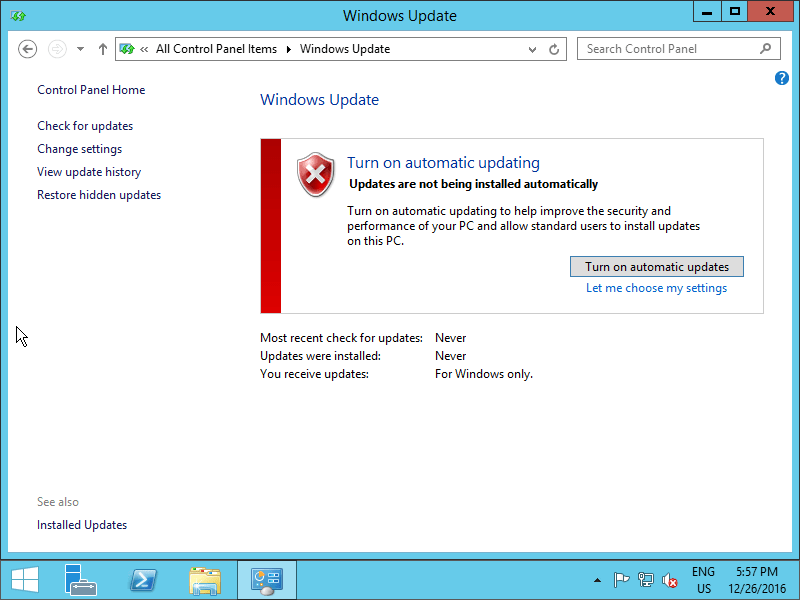Show hidden tray icons with the up arrow
The image size is (800, 600).
coord(599,579)
